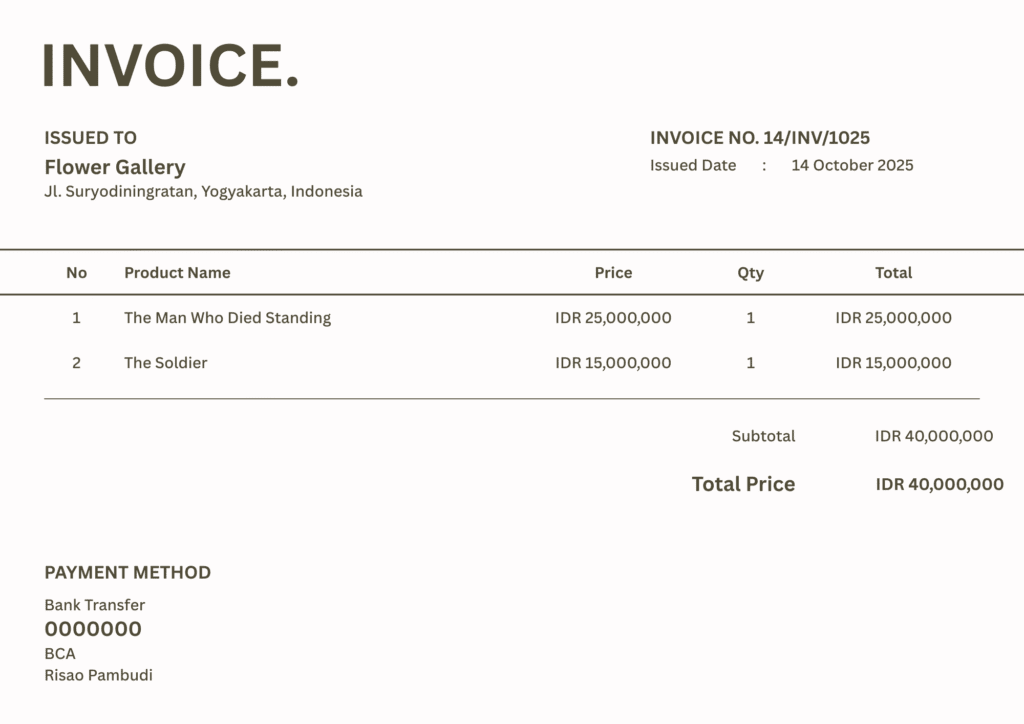
Task: Select the IDR 25,000,000 price cell
Action: (613, 318)
